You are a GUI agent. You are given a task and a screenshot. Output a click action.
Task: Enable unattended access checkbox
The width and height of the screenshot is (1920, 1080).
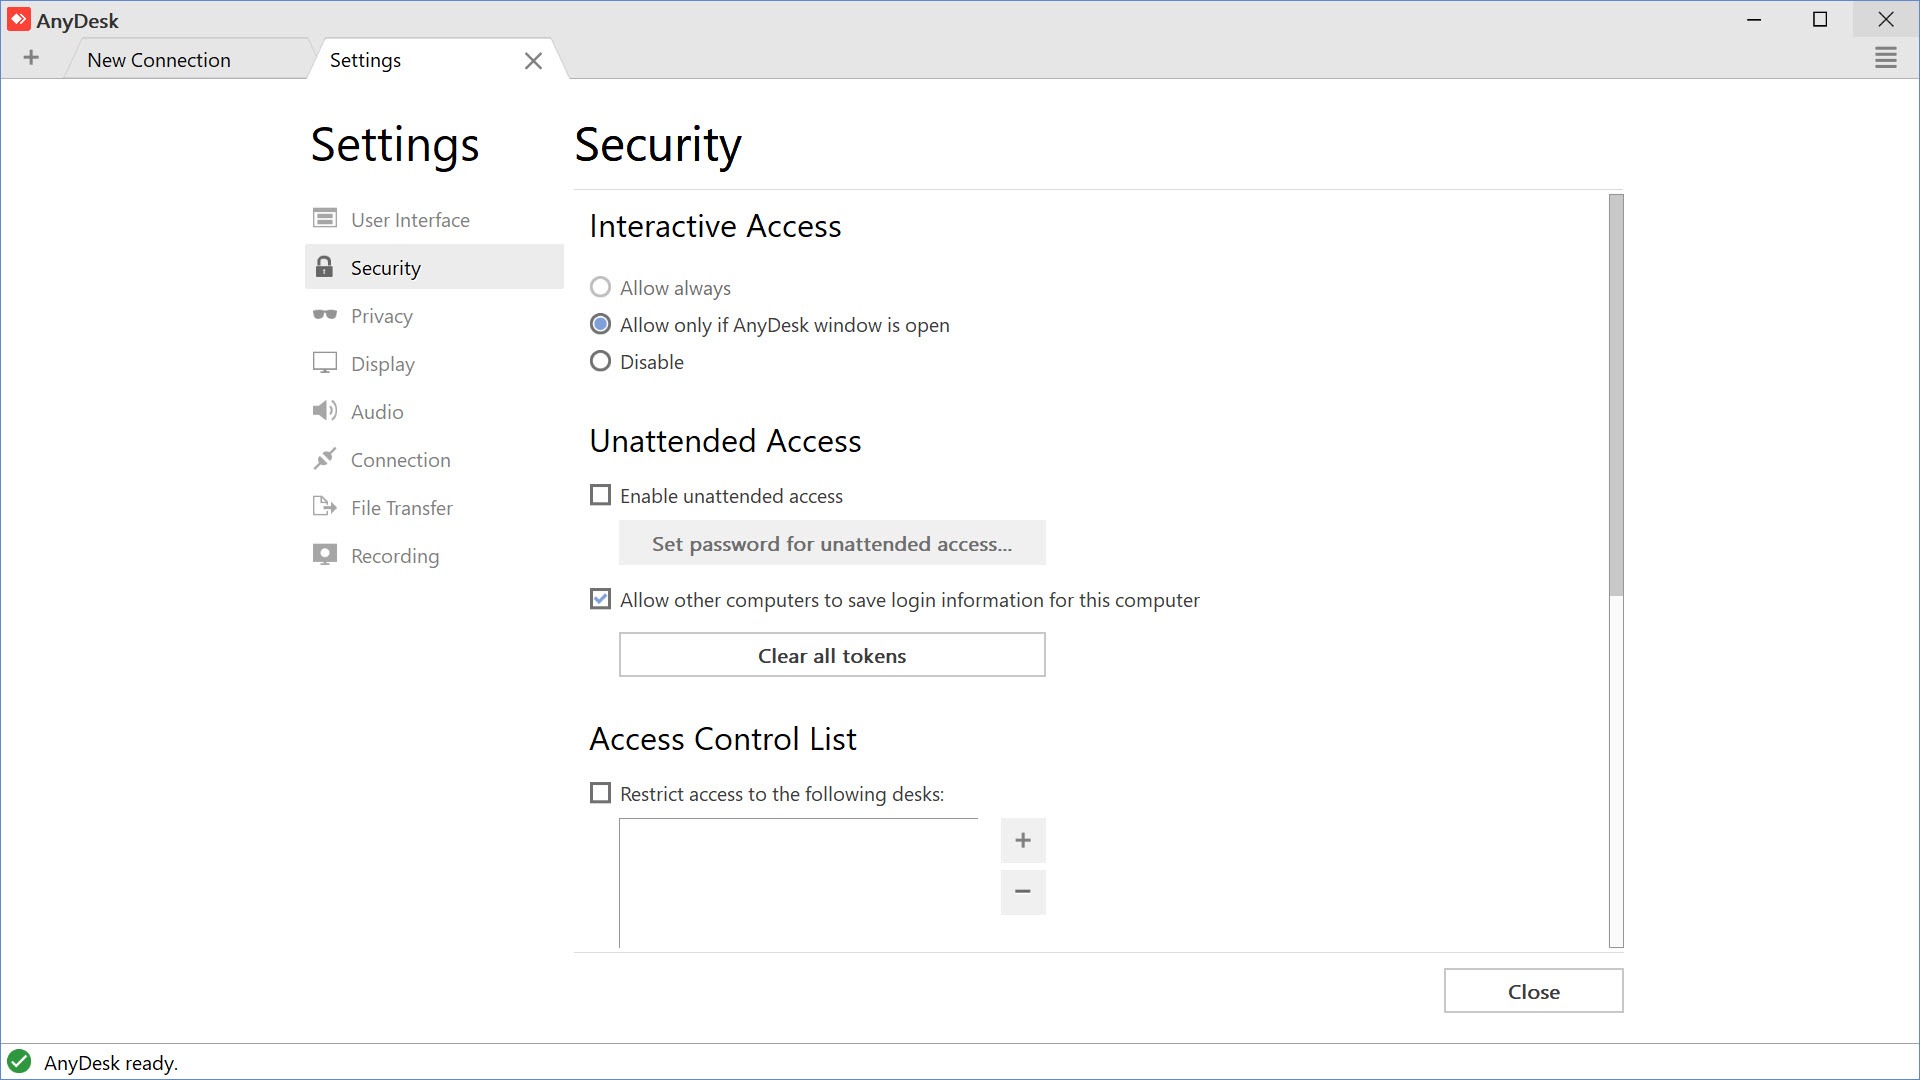pos(600,496)
